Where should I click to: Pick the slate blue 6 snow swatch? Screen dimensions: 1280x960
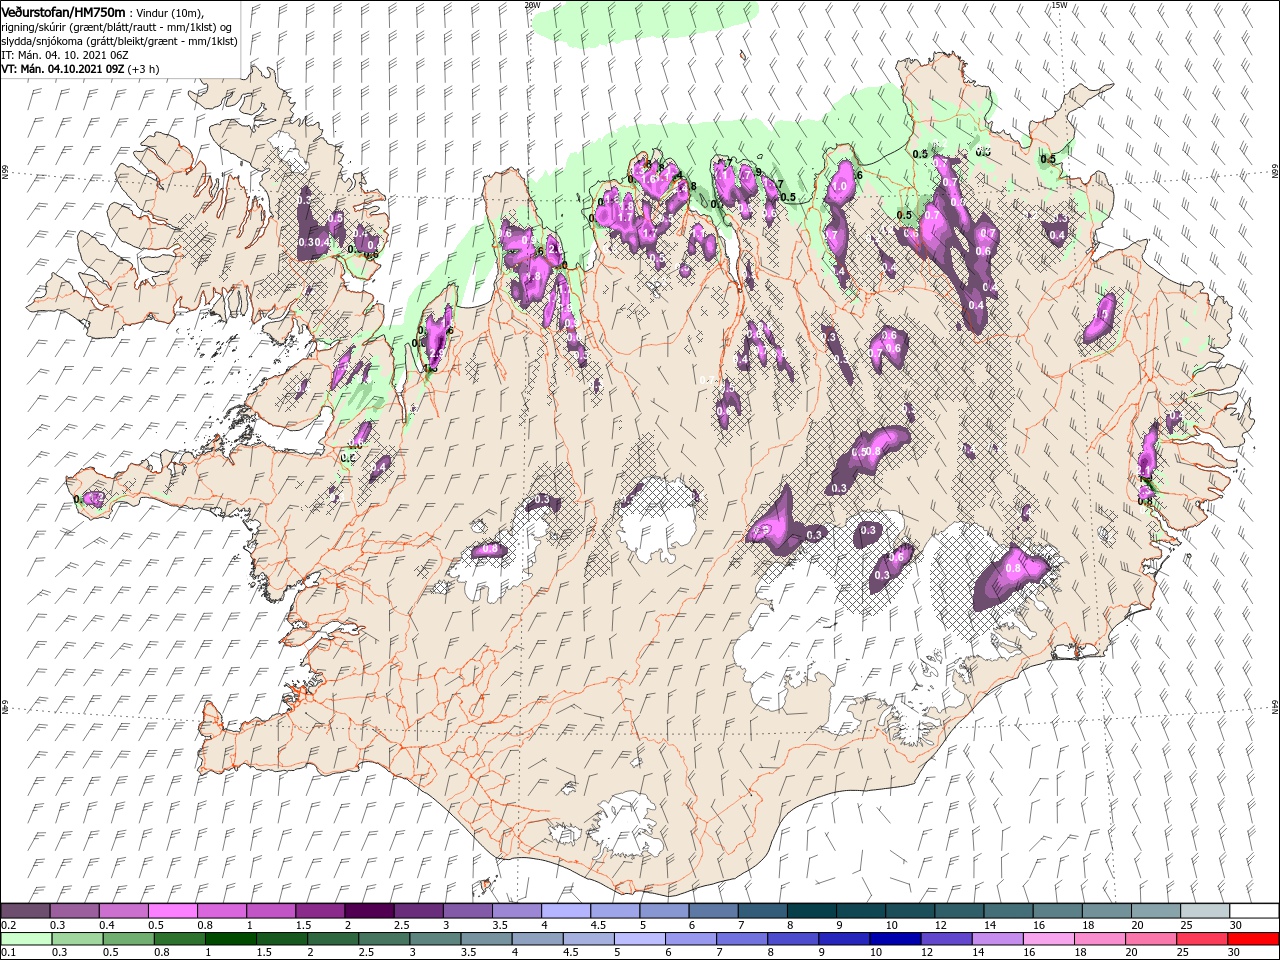coord(714,910)
